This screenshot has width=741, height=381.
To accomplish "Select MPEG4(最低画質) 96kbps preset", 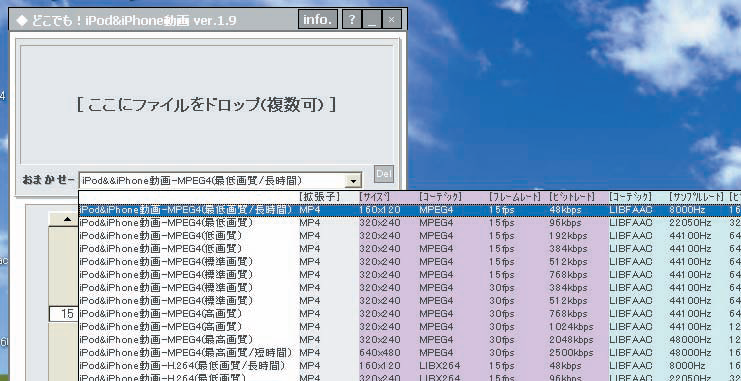I will pos(410,222).
